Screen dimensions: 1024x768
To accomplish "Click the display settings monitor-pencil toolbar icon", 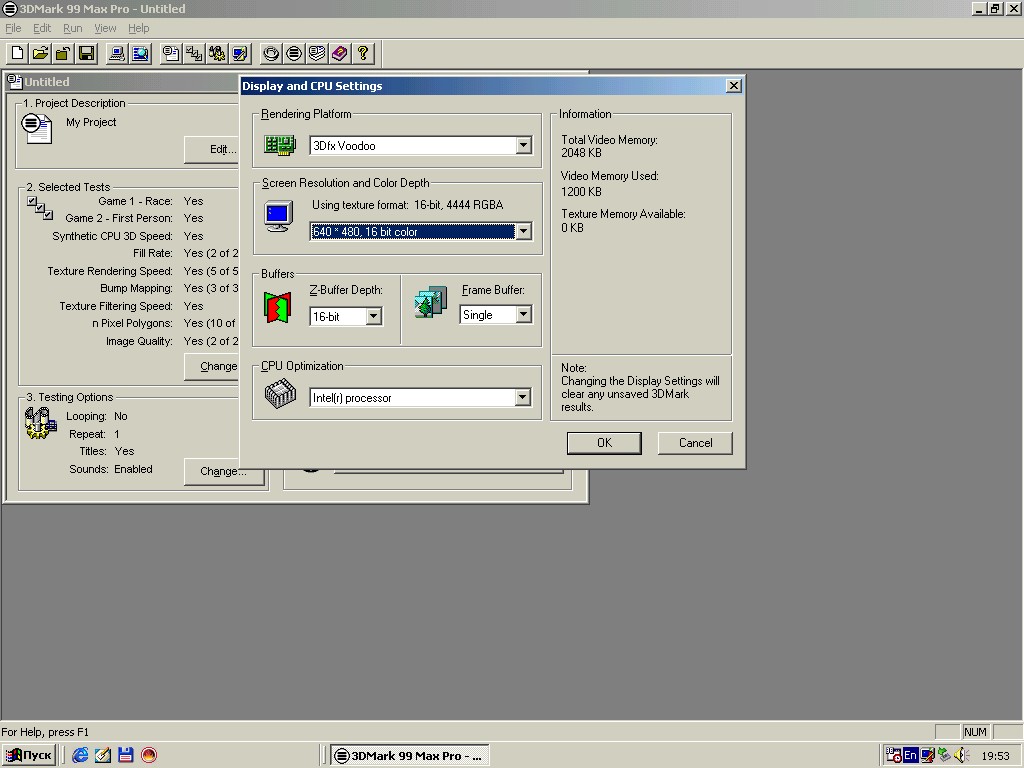I will tap(240, 54).
